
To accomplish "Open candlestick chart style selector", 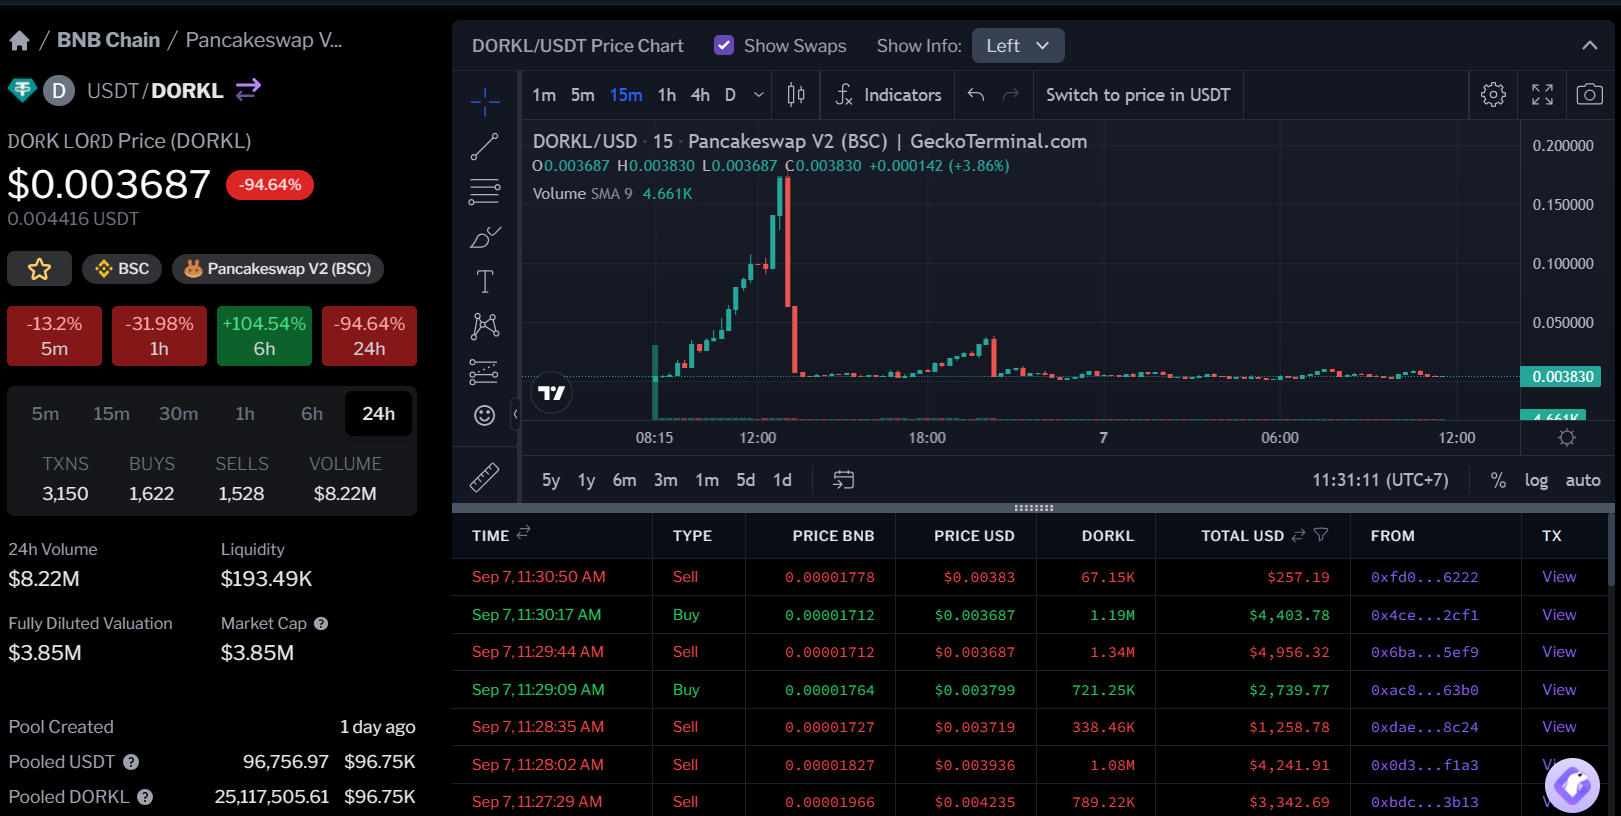I will click(x=796, y=95).
